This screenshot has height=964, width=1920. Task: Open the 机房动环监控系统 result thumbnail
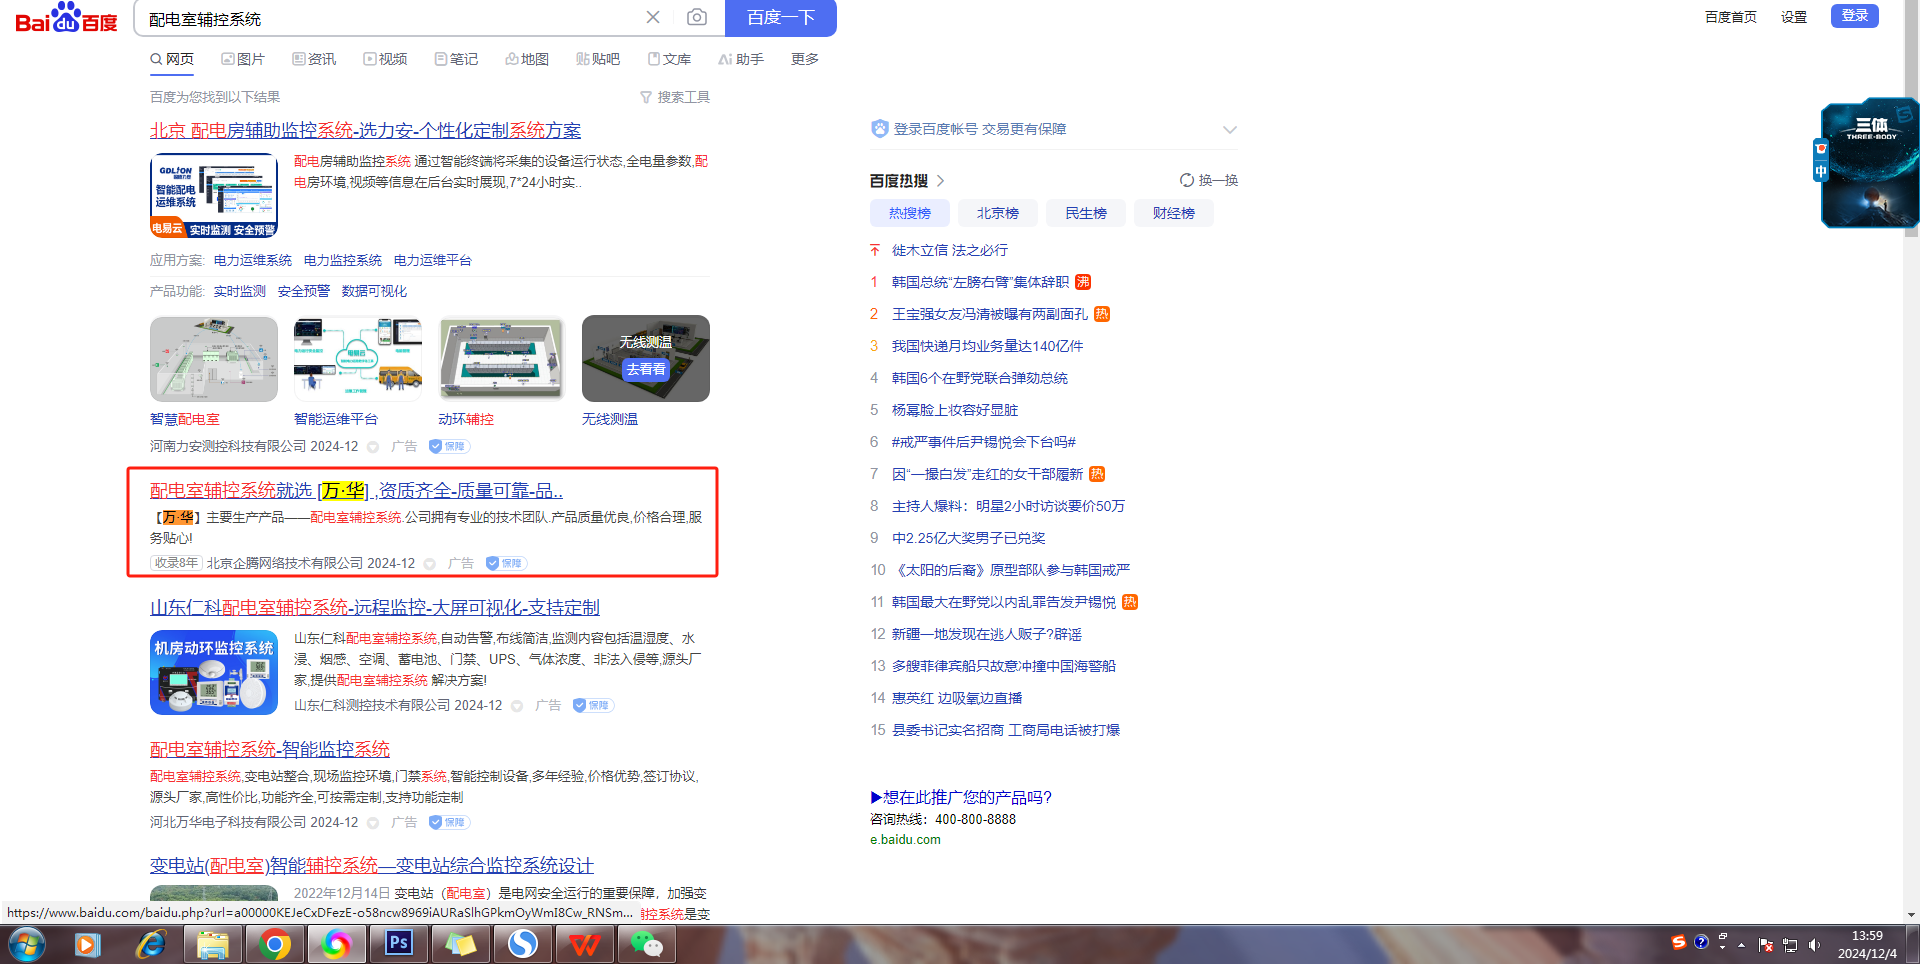tap(214, 672)
